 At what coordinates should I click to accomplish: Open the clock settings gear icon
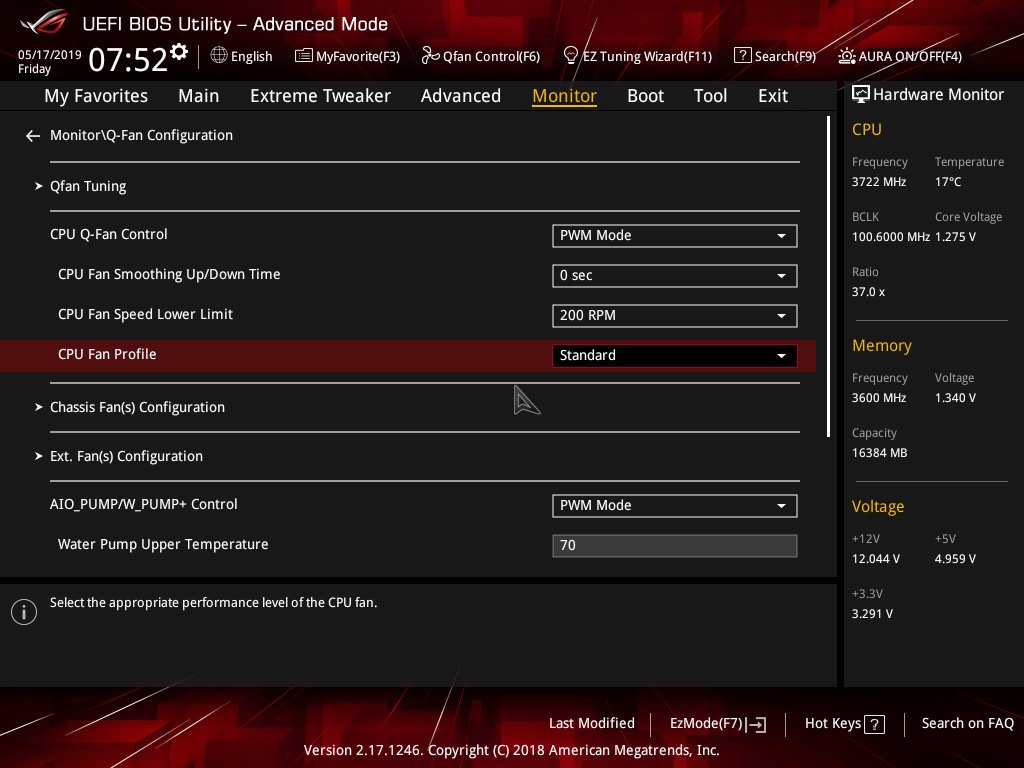pyautogui.click(x=179, y=51)
